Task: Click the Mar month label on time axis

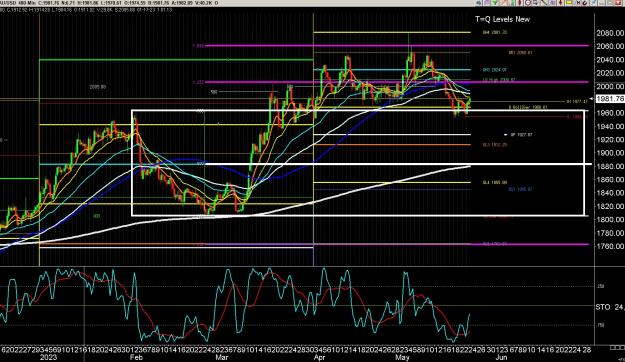Action: coord(222,357)
